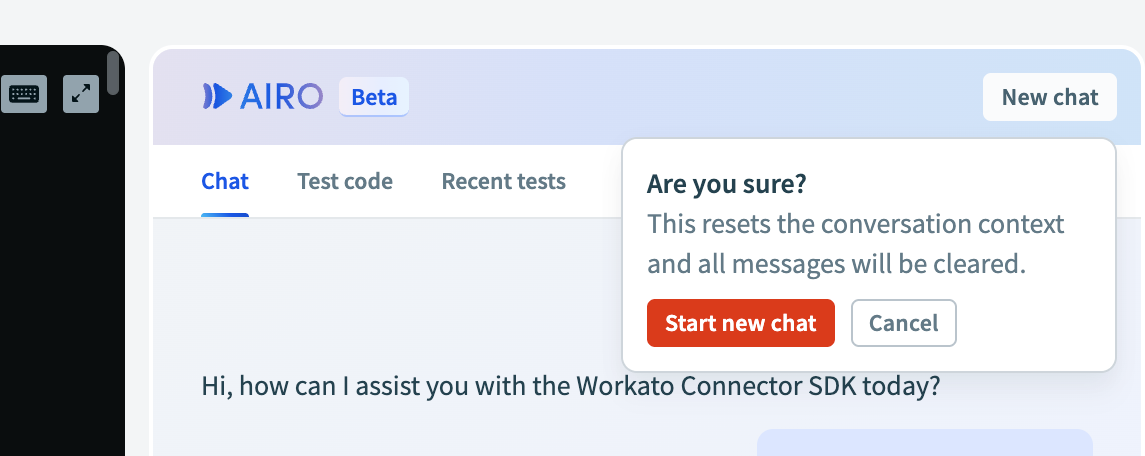Switch to the Chat tab
The image size is (1145, 456).
[x=225, y=181]
